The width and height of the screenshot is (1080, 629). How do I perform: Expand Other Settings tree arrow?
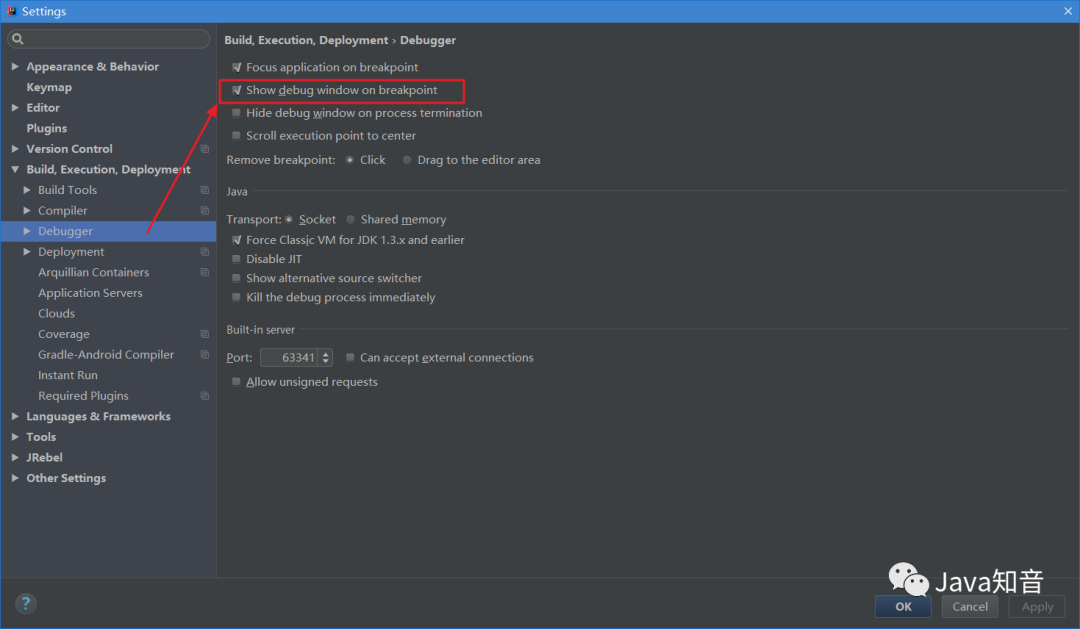[x=15, y=478]
